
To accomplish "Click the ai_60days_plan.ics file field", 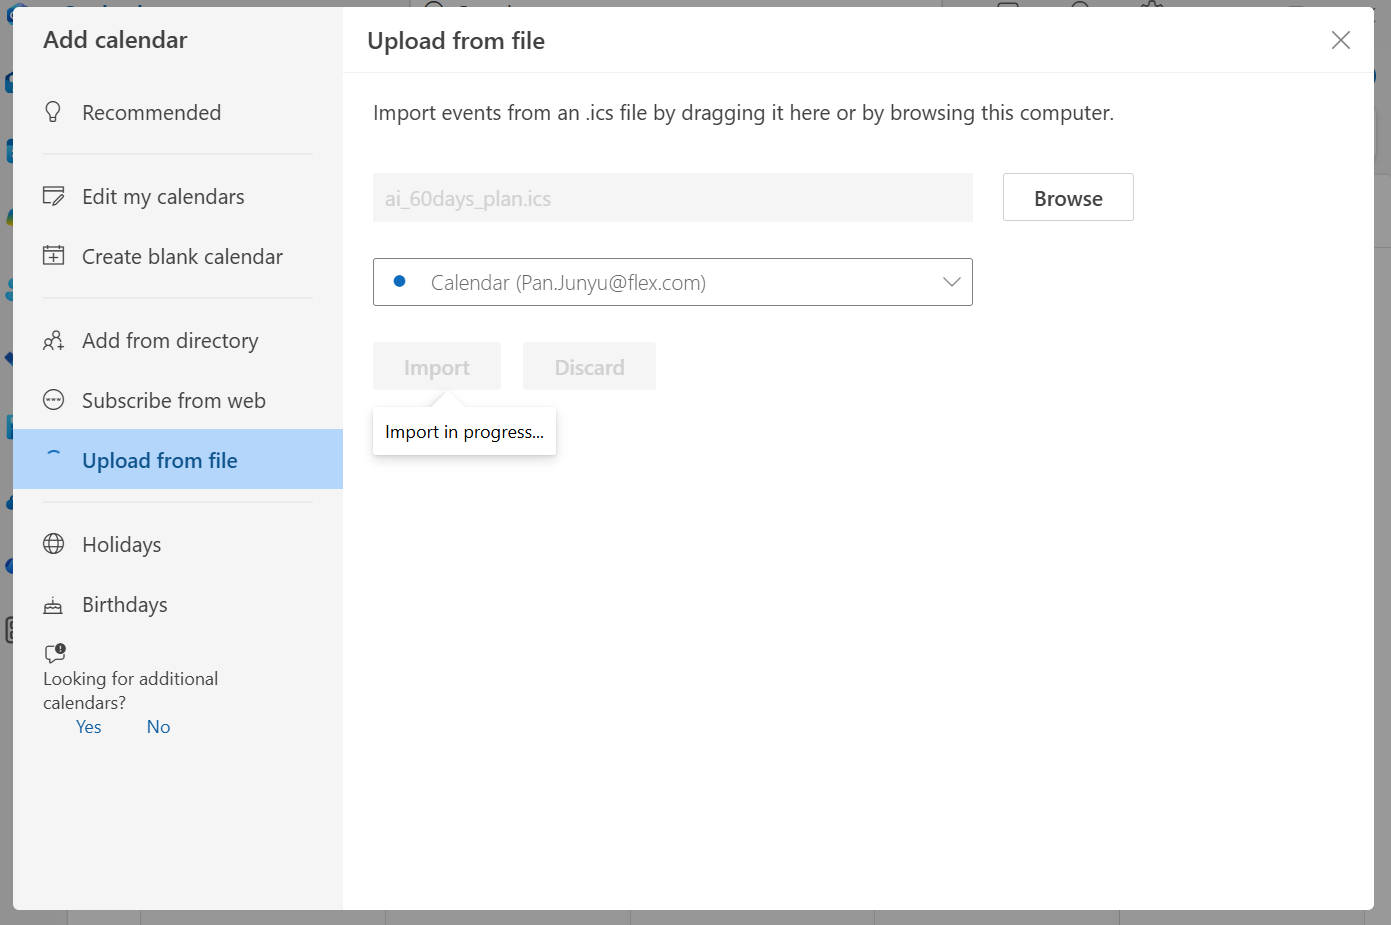I will pos(672,198).
